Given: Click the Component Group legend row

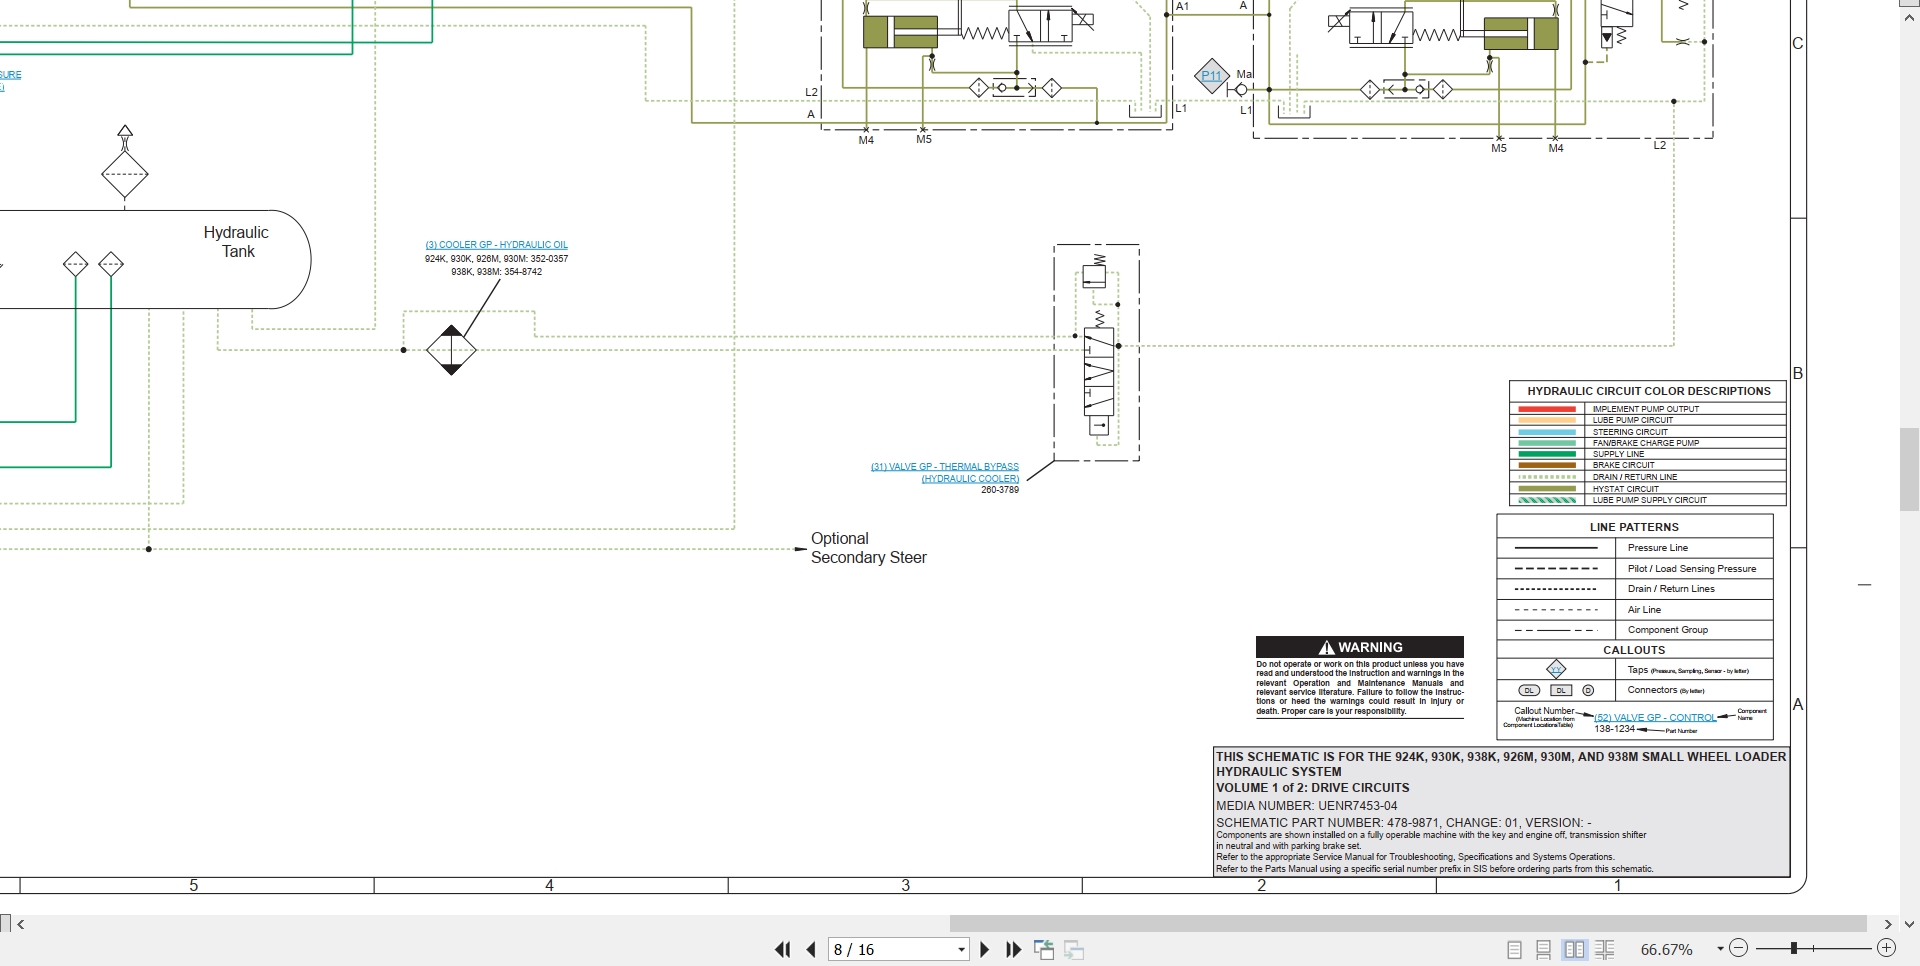Looking at the screenshot, I should tap(1635, 630).
